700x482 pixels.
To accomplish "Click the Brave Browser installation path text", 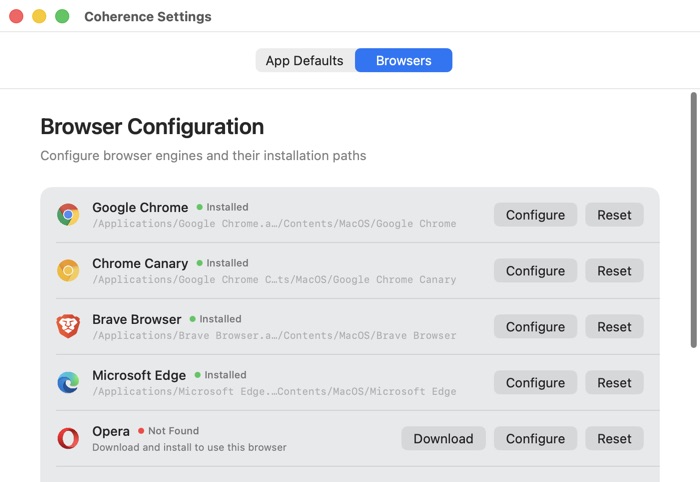I will click(x=274, y=335).
